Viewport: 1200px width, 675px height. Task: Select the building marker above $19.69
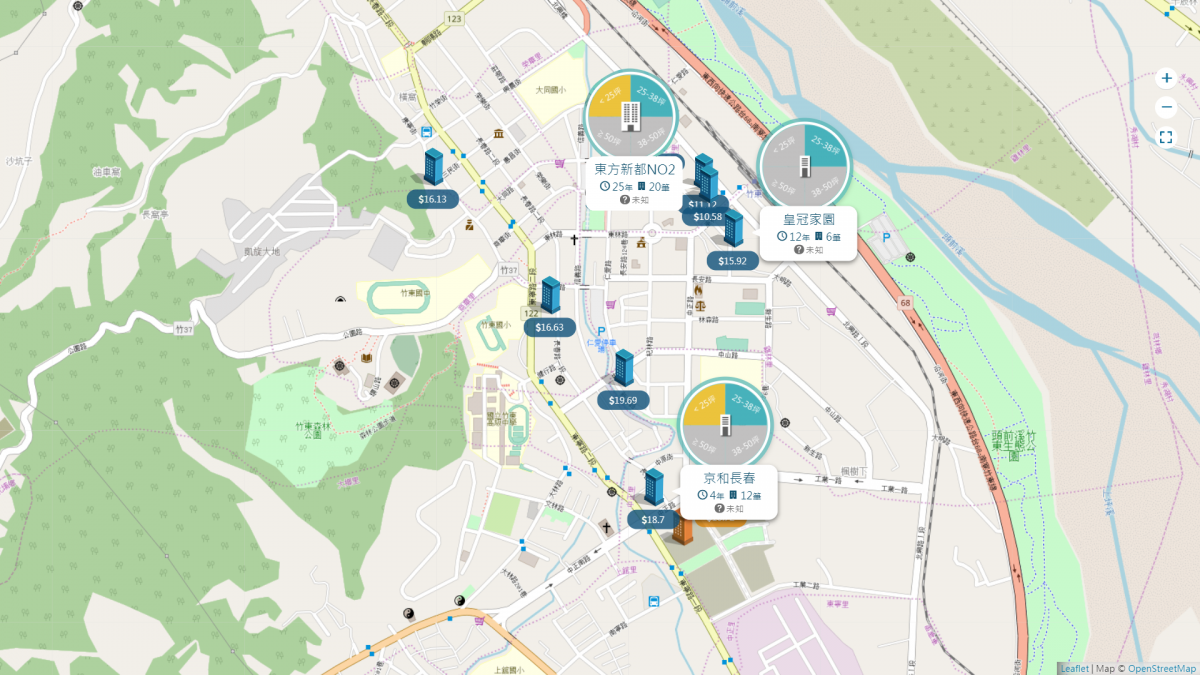coord(624,367)
